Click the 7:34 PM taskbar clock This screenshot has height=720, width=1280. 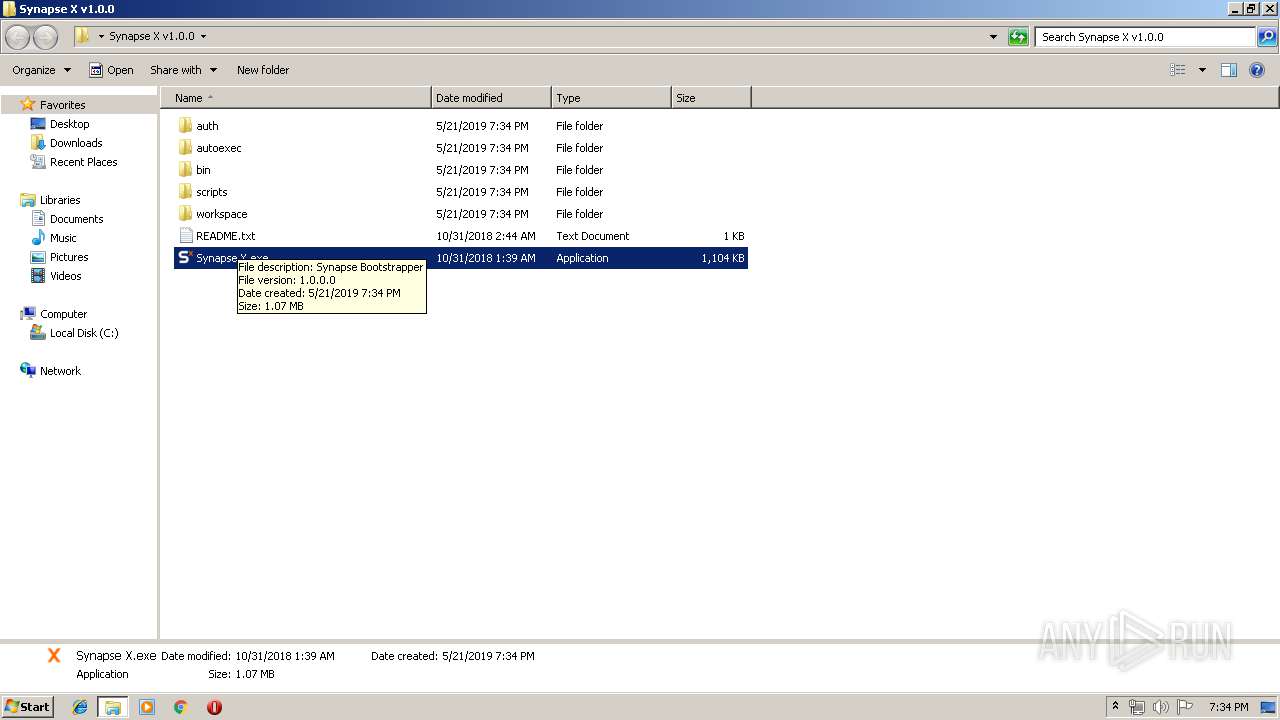1228,707
